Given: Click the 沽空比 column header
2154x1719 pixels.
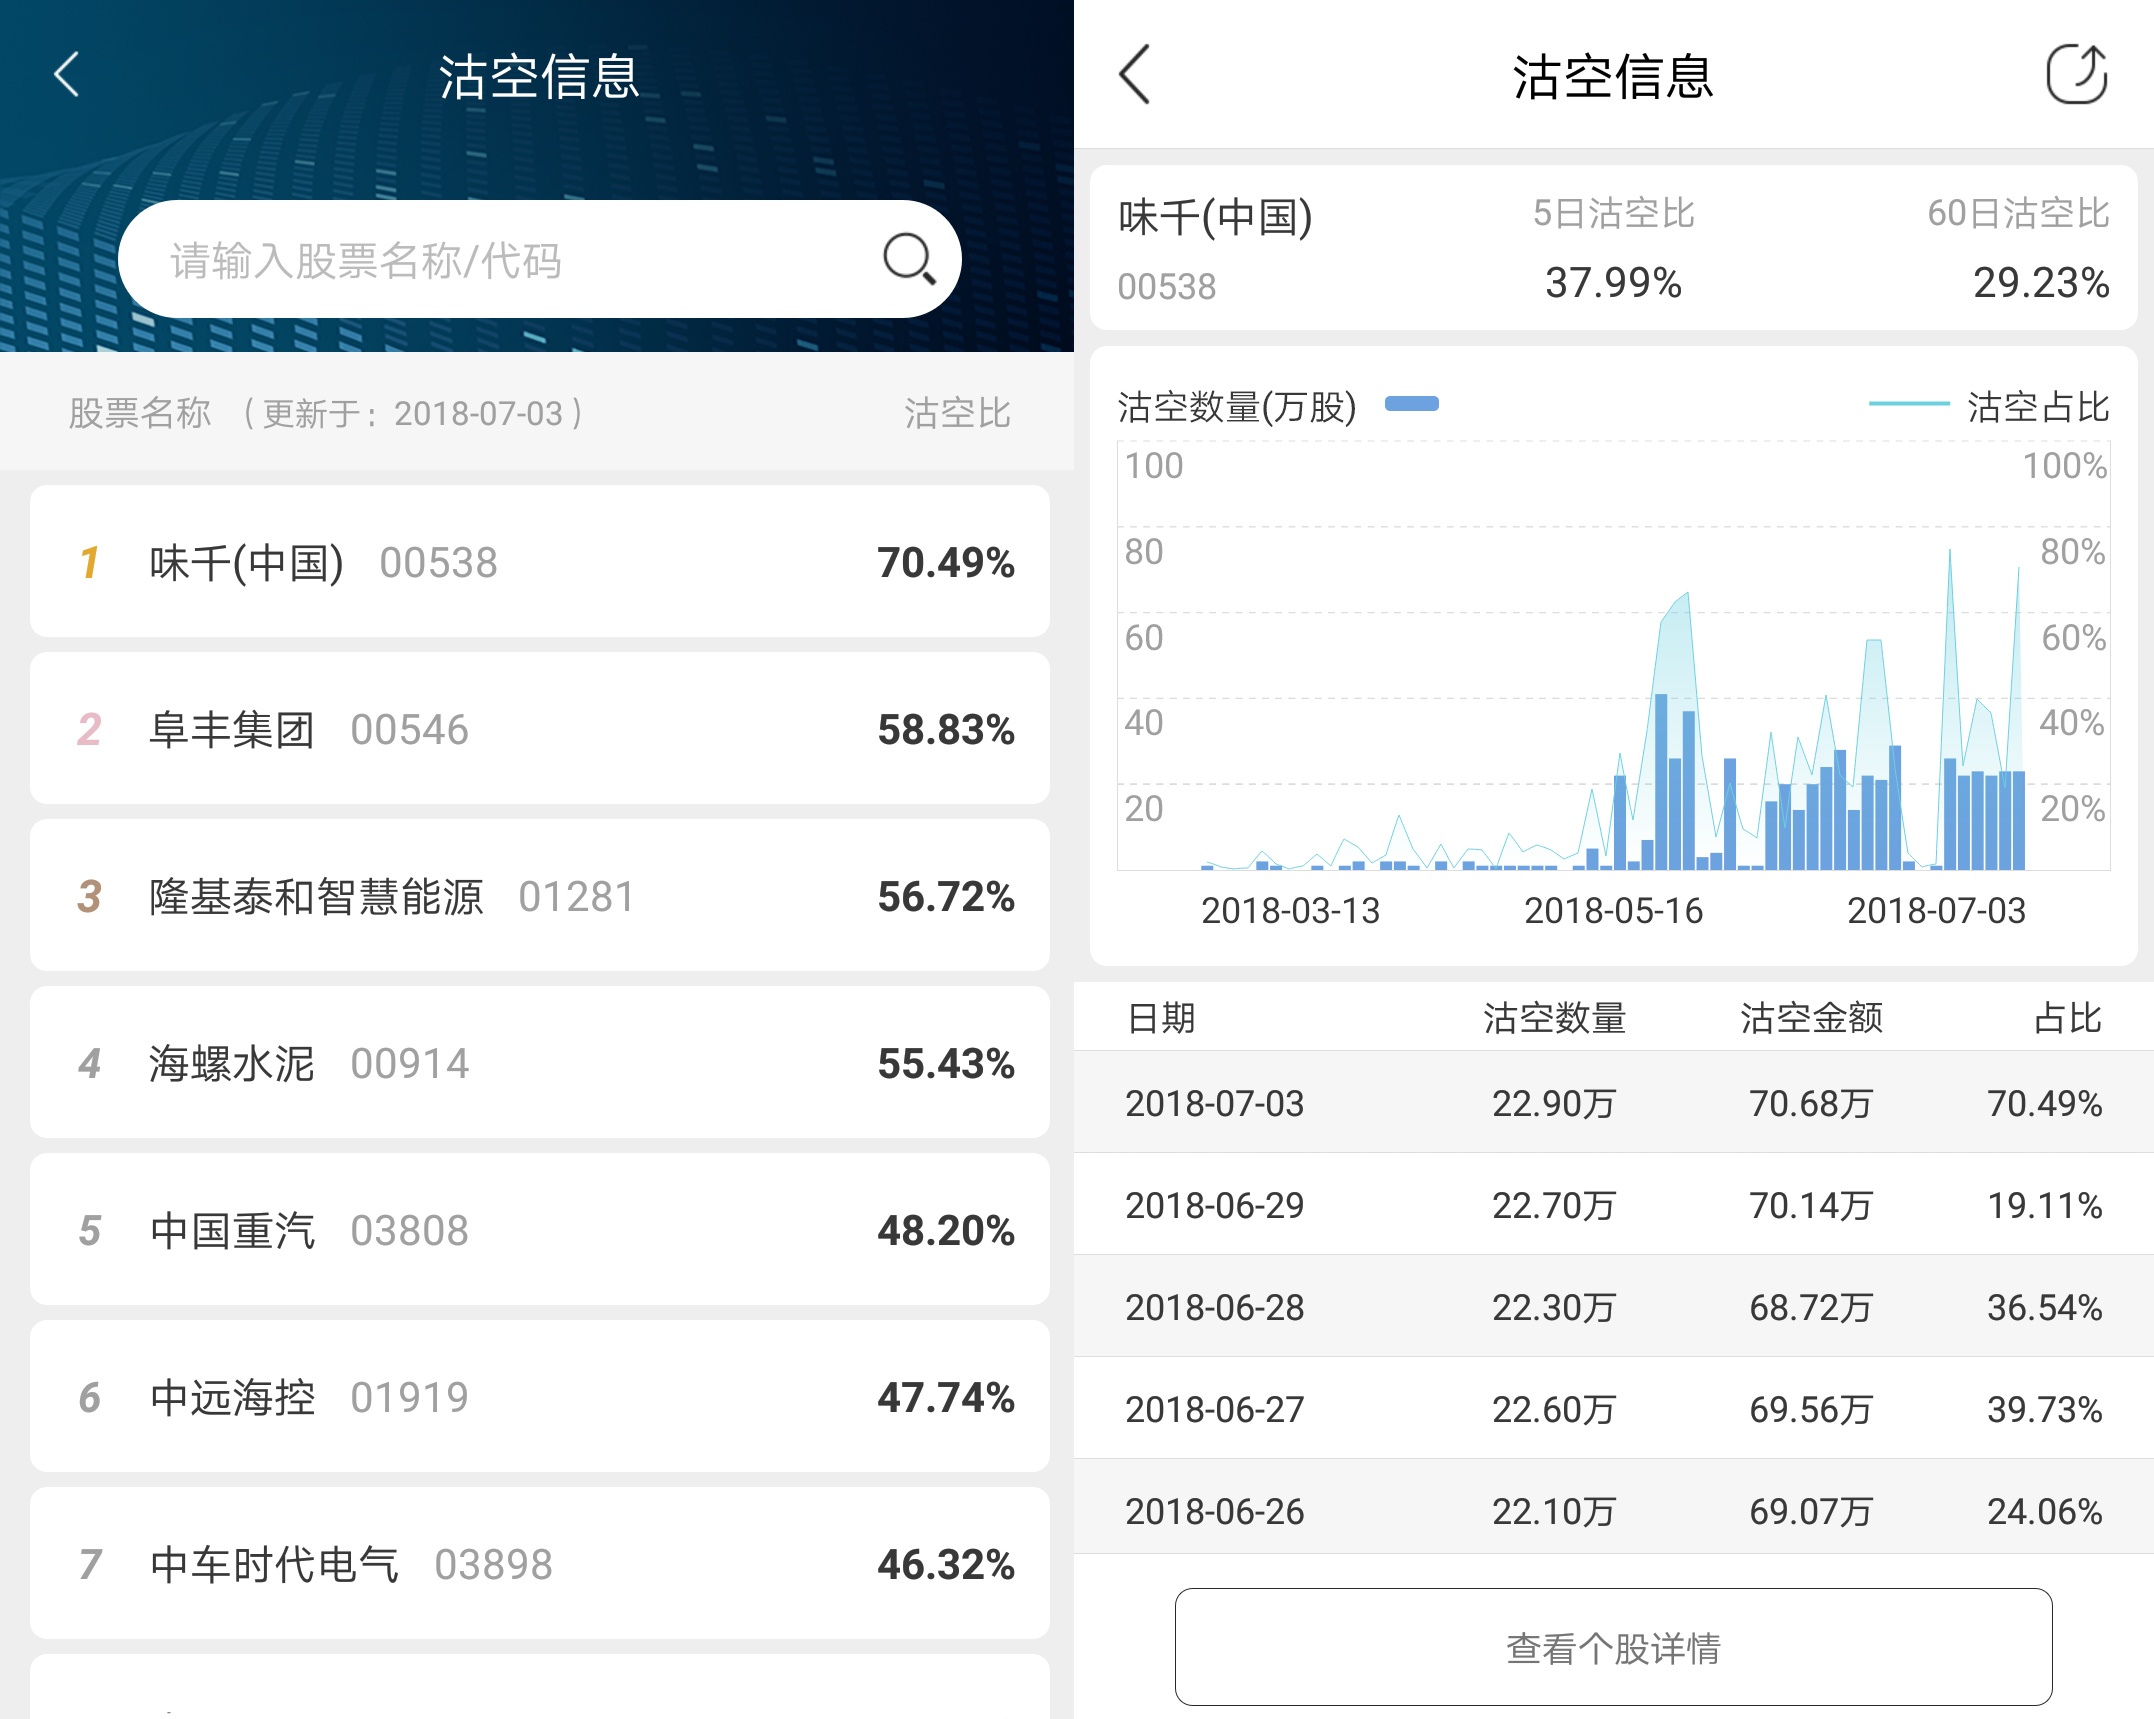Looking at the screenshot, I should [x=957, y=413].
